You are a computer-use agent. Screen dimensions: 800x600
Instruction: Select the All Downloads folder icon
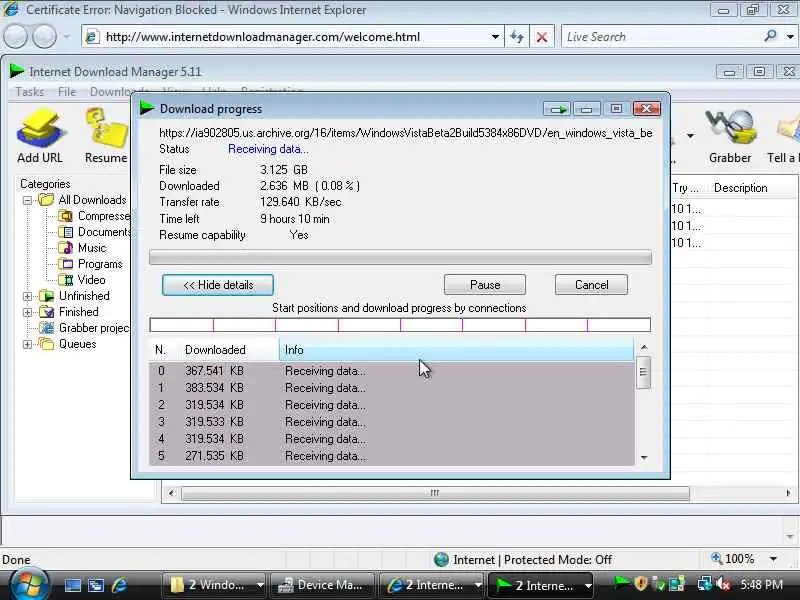click(x=46, y=199)
